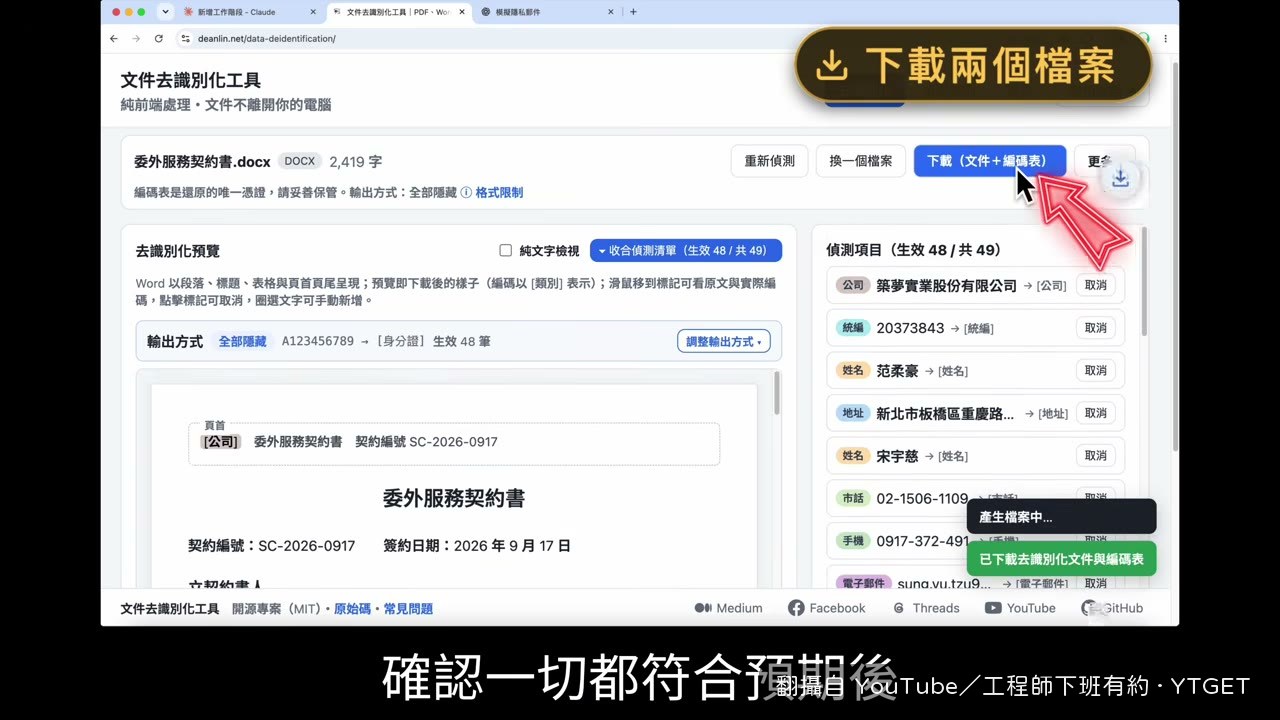Image resolution: width=1280 pixels, height=720 pixels.
Task: View site information icon beside the URL
Action: [x=185, y=38]
